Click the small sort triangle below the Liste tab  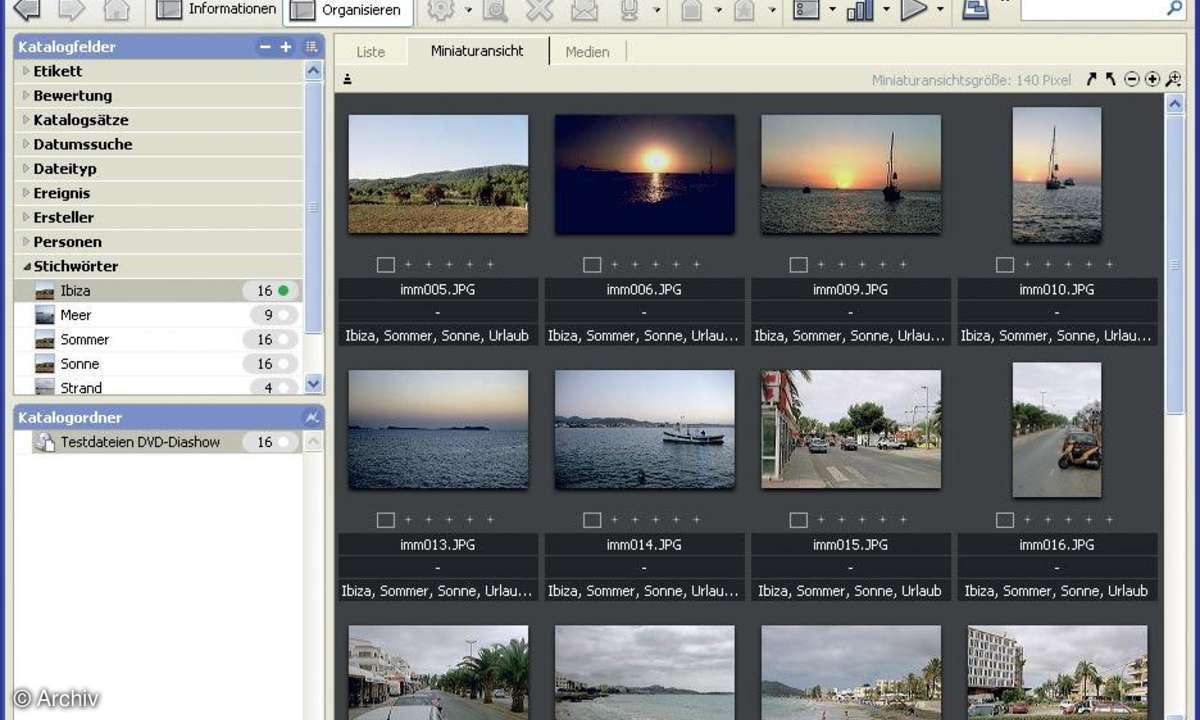click(347, 79)
